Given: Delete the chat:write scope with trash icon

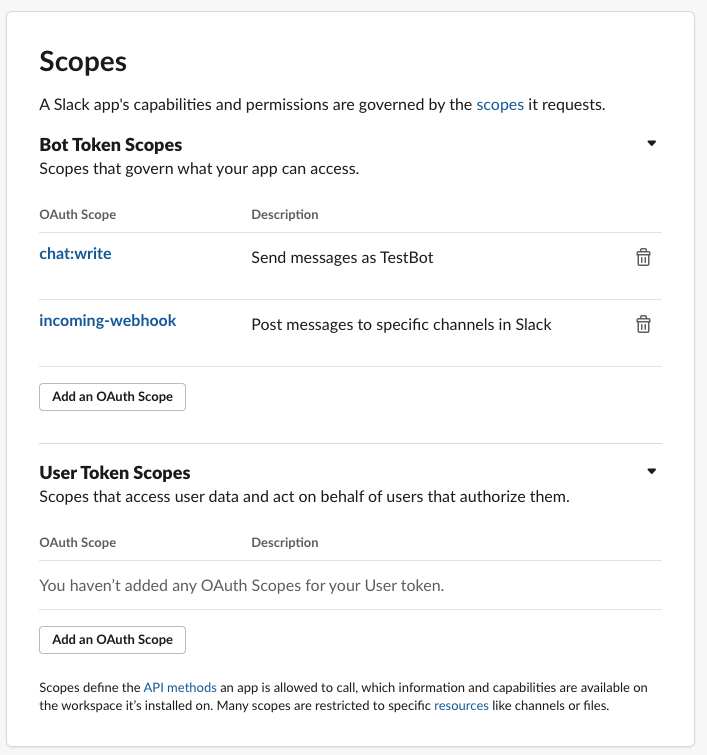Looking at the screenshot, I should pyautogui.click(x=643, y=257).
